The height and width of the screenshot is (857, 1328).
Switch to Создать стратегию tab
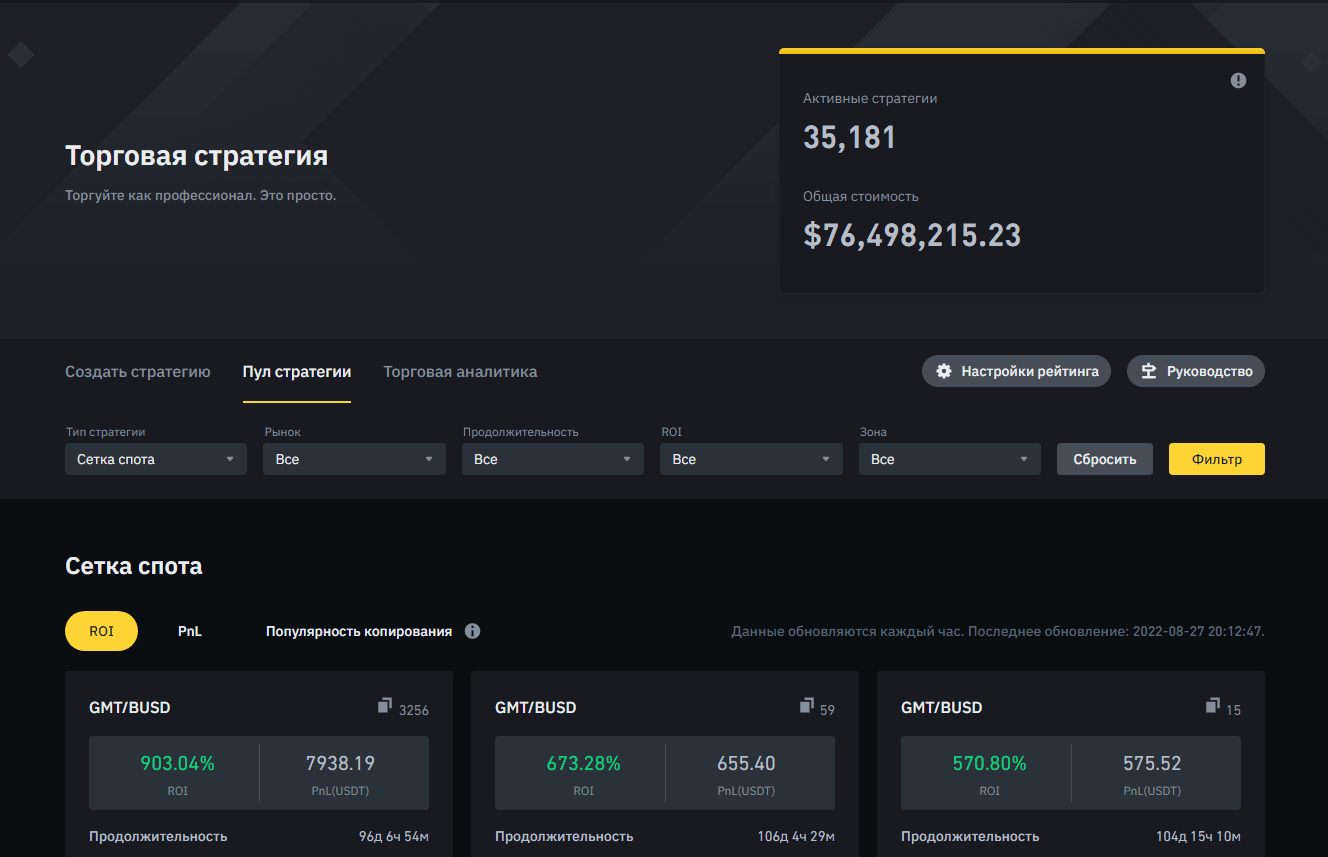(x=138, y=371)
